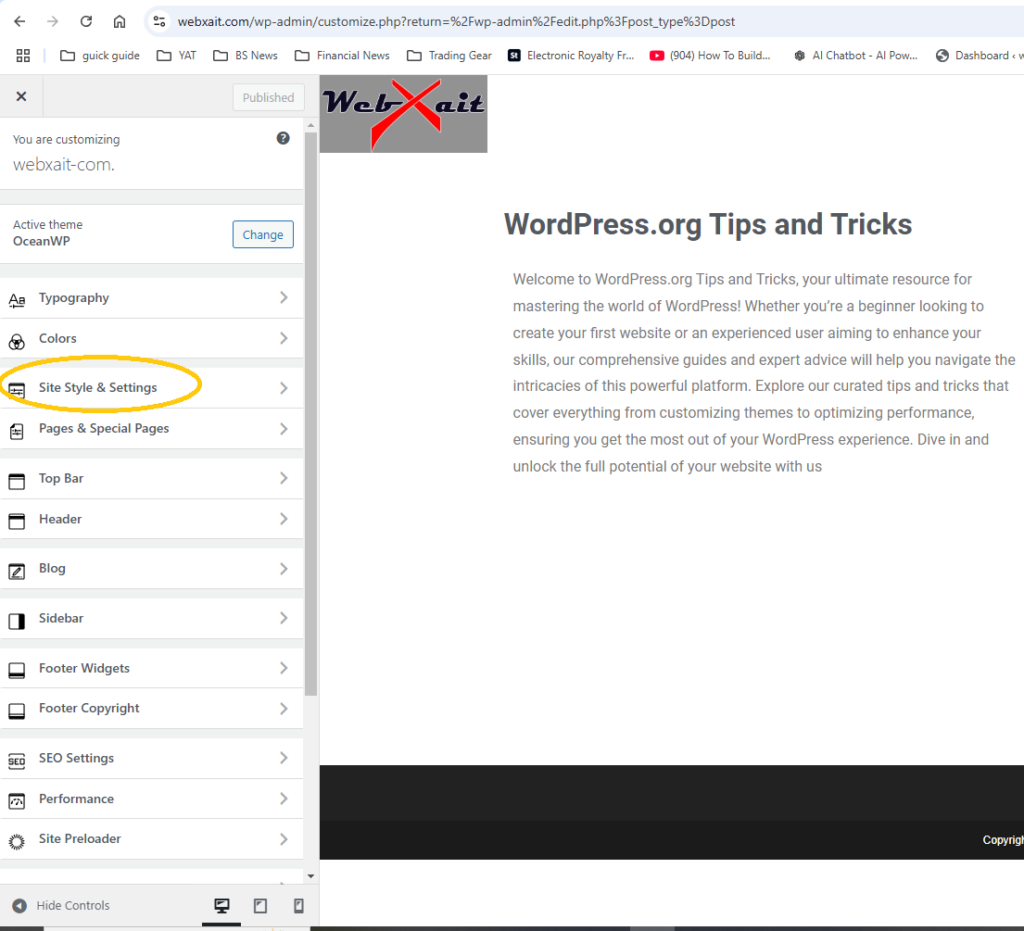1024x931 pixels.
Task: Go back in the browser
Action: [x=20, y=22]
